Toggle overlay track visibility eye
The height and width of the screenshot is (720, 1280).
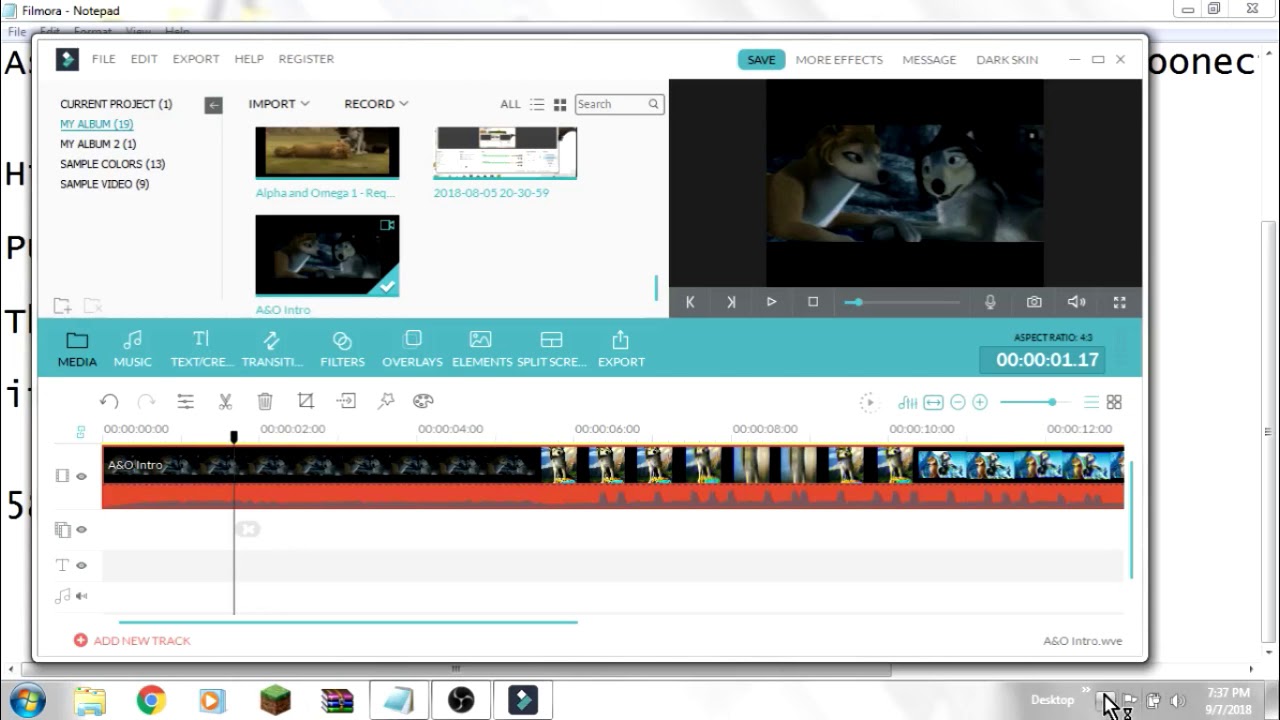[82, 529]
